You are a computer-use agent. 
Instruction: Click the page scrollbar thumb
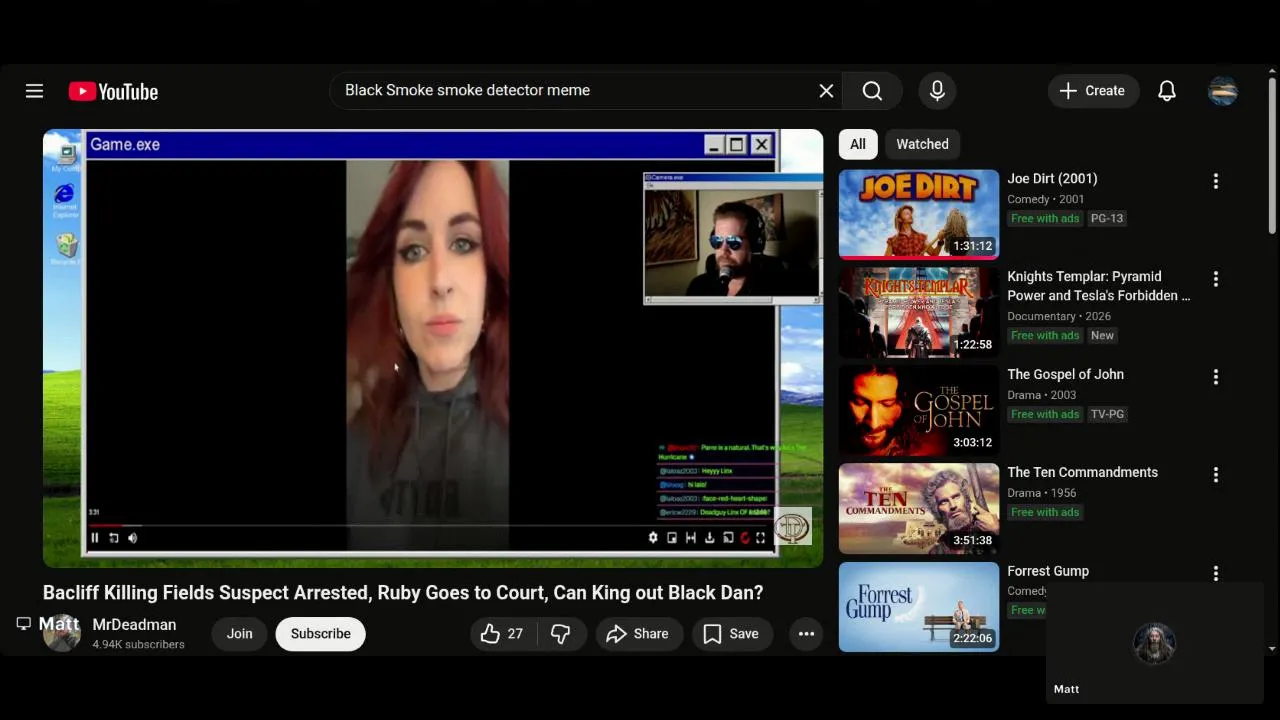1272,157
